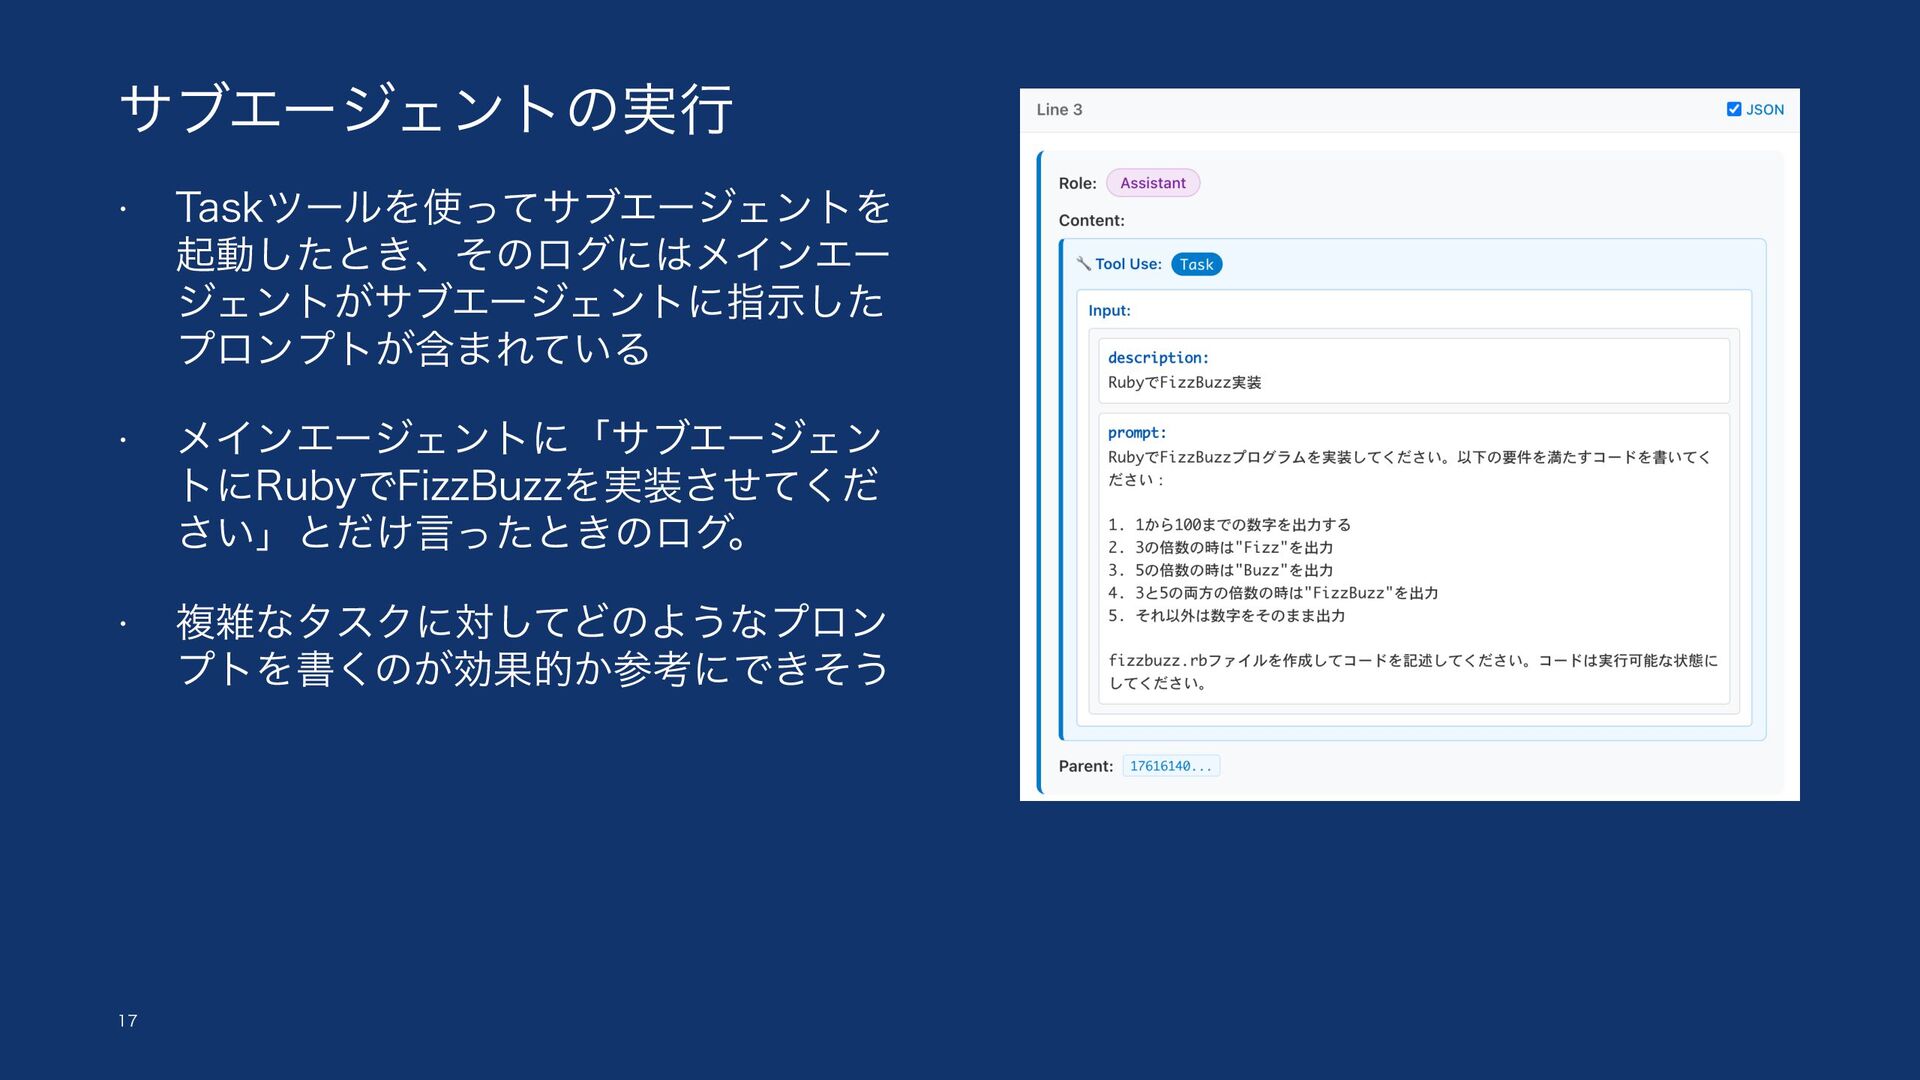Click prompt line '1. 1から100までの数字を出力する'

point(1230,525)
